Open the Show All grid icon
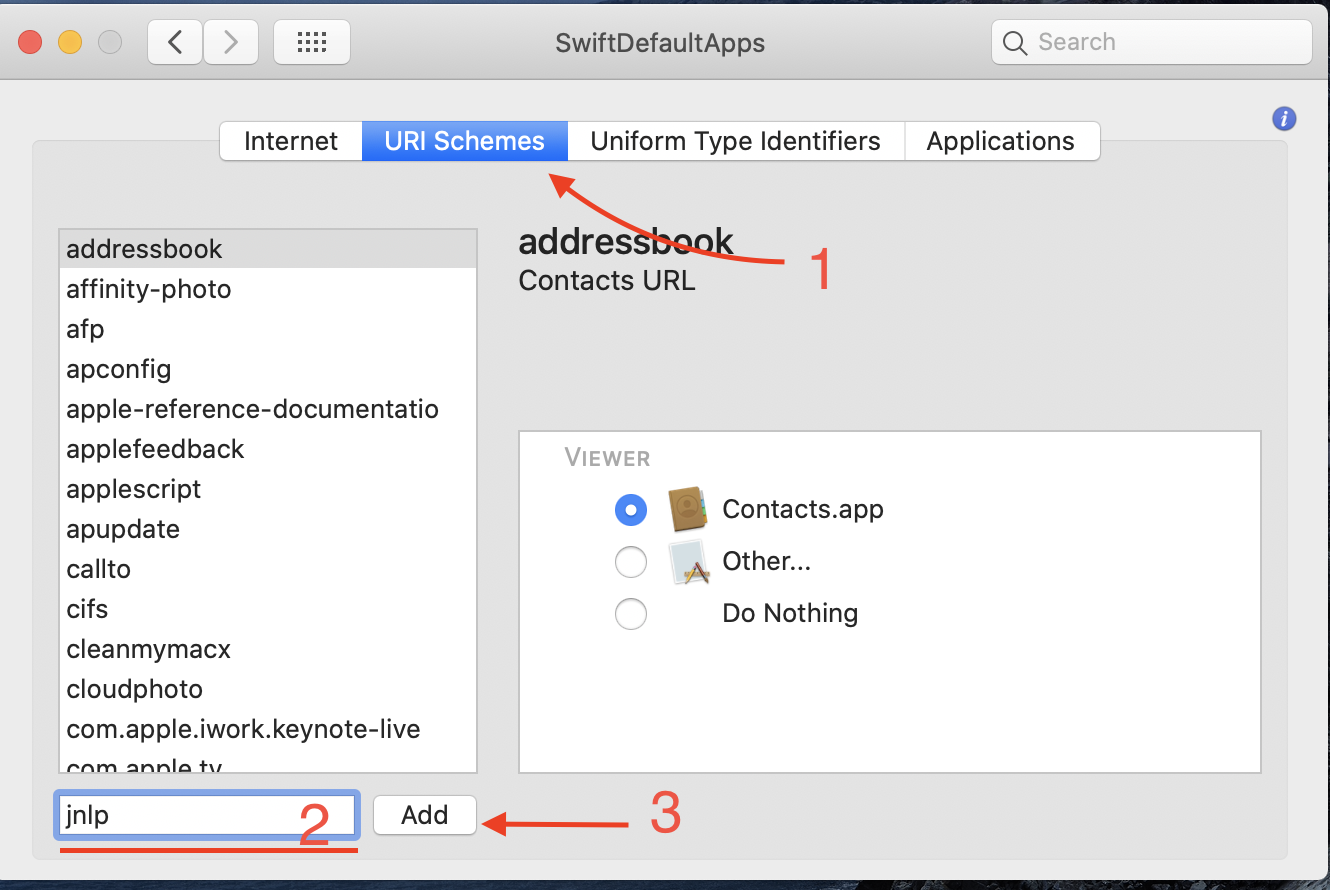Image resolution: width=1330 pixels, height=890 pixels. click(x=311, y=42)
